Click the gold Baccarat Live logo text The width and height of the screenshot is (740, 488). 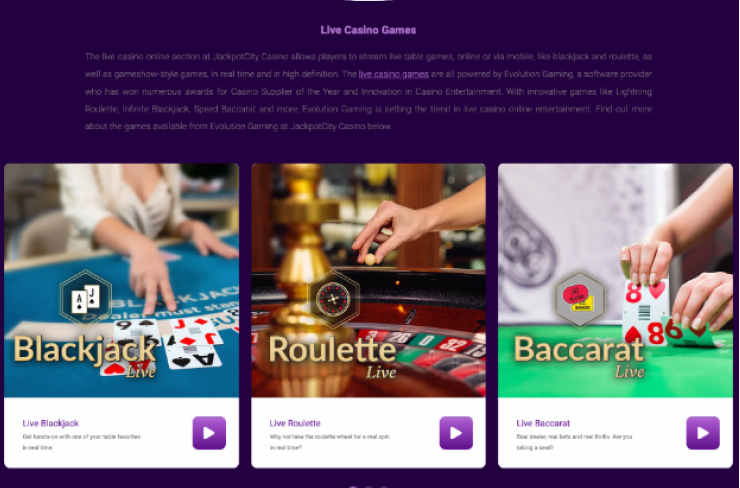click(579, 355)
